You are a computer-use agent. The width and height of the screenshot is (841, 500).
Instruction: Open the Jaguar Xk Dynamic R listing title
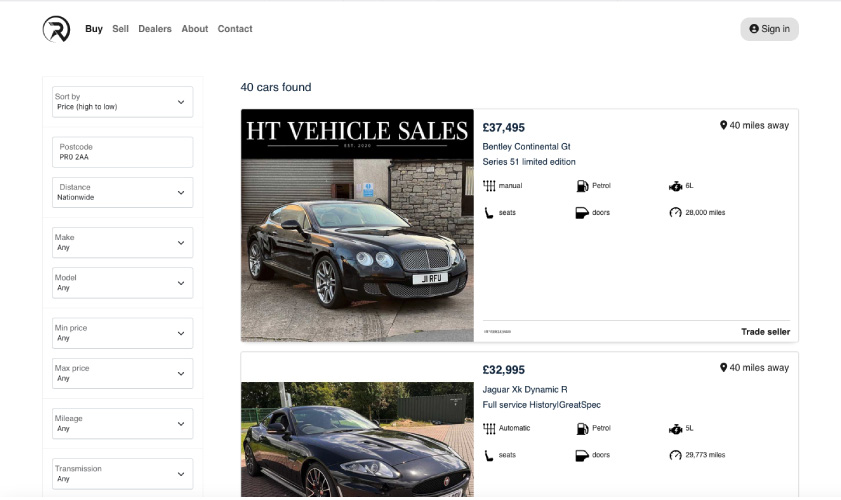coord(525,389)
